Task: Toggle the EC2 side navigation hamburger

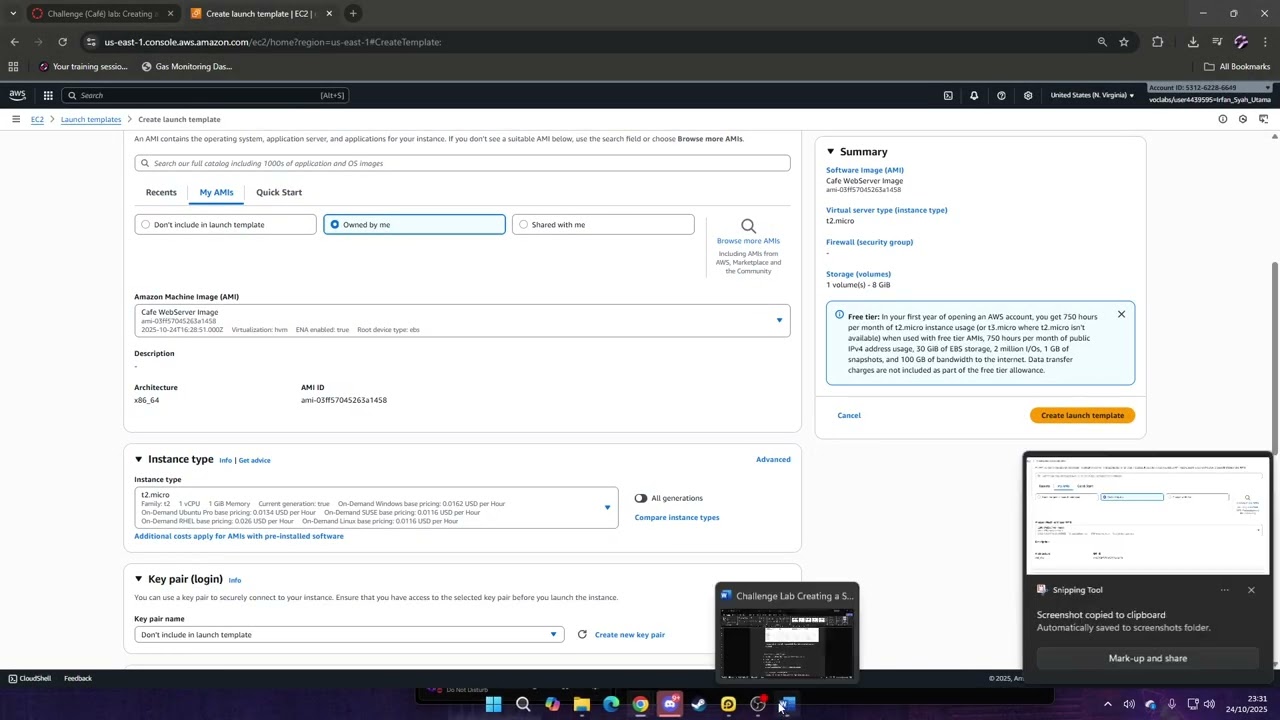Action: tap(16, 119)
